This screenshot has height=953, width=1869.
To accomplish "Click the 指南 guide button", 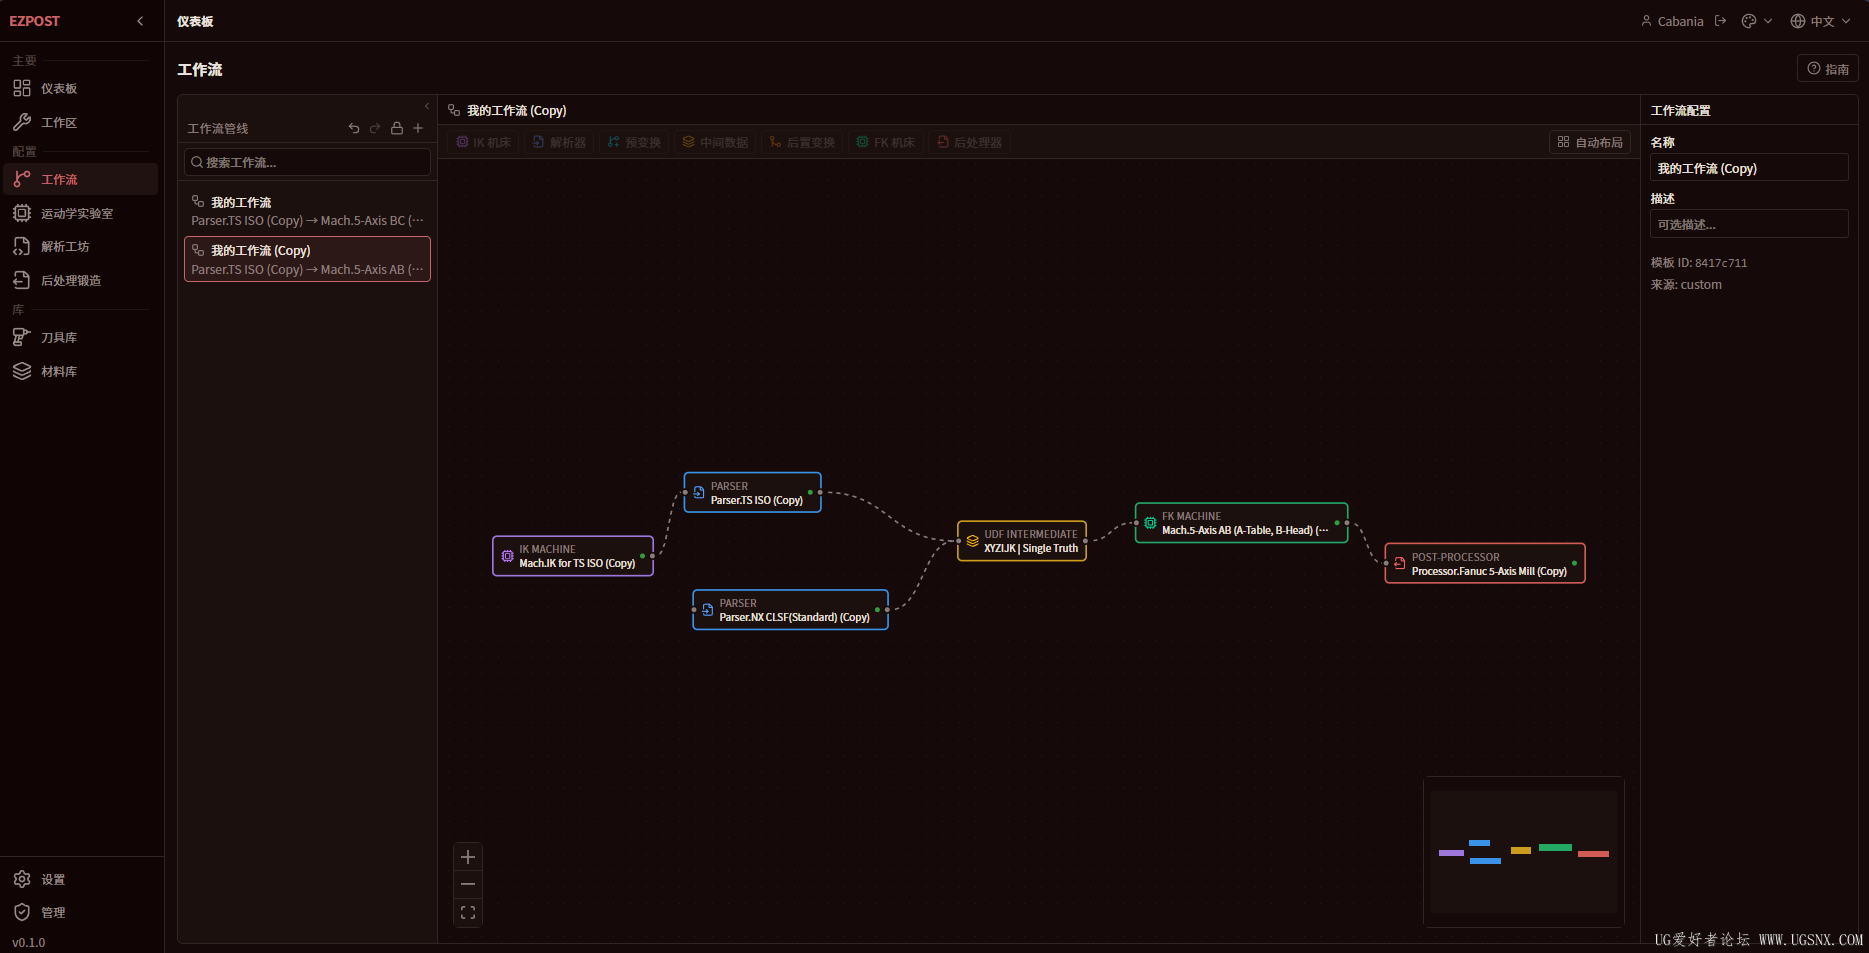I will [1828, 69].
